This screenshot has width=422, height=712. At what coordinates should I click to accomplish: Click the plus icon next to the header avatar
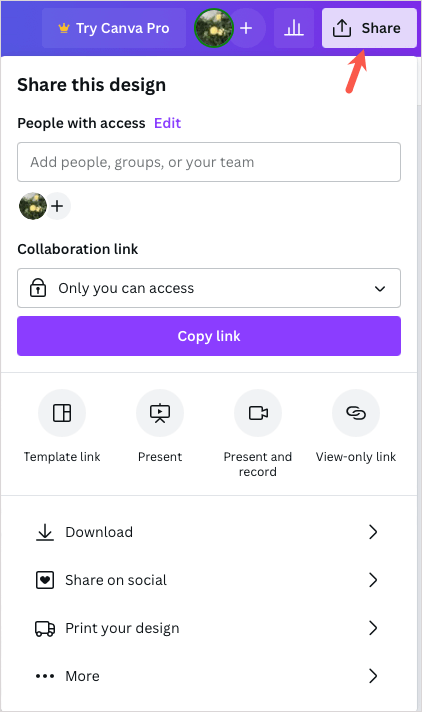coord(246,28)
